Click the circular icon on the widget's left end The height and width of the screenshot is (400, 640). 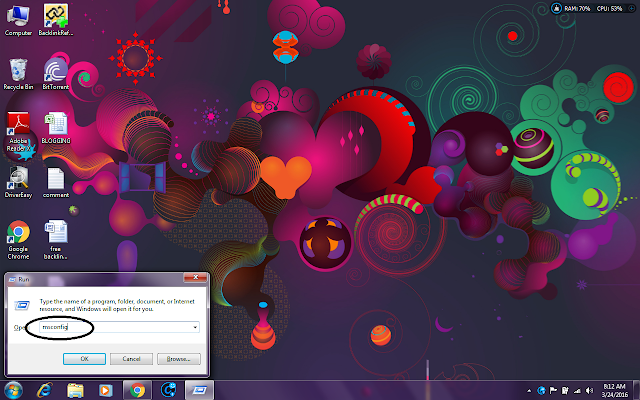click(556, 8)
